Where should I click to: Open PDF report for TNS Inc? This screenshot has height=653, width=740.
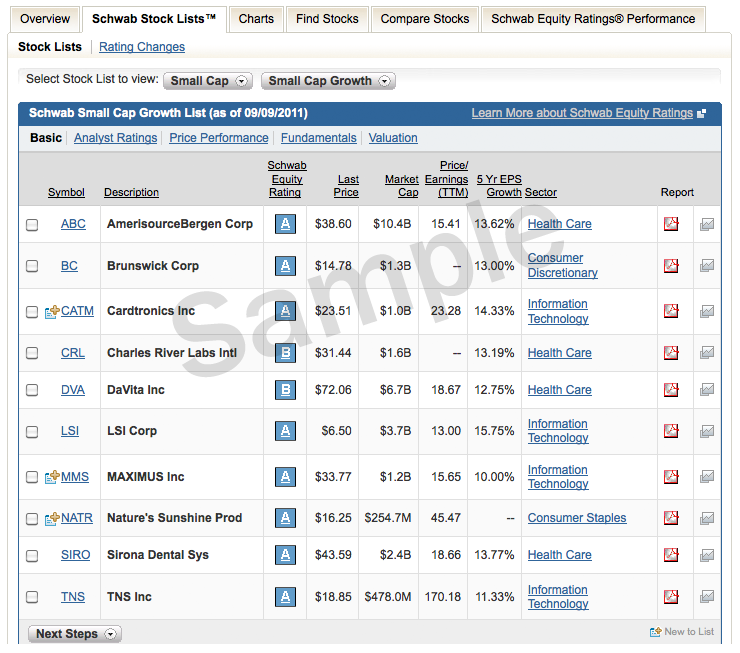pyautogui.click(x=671, y=596)
